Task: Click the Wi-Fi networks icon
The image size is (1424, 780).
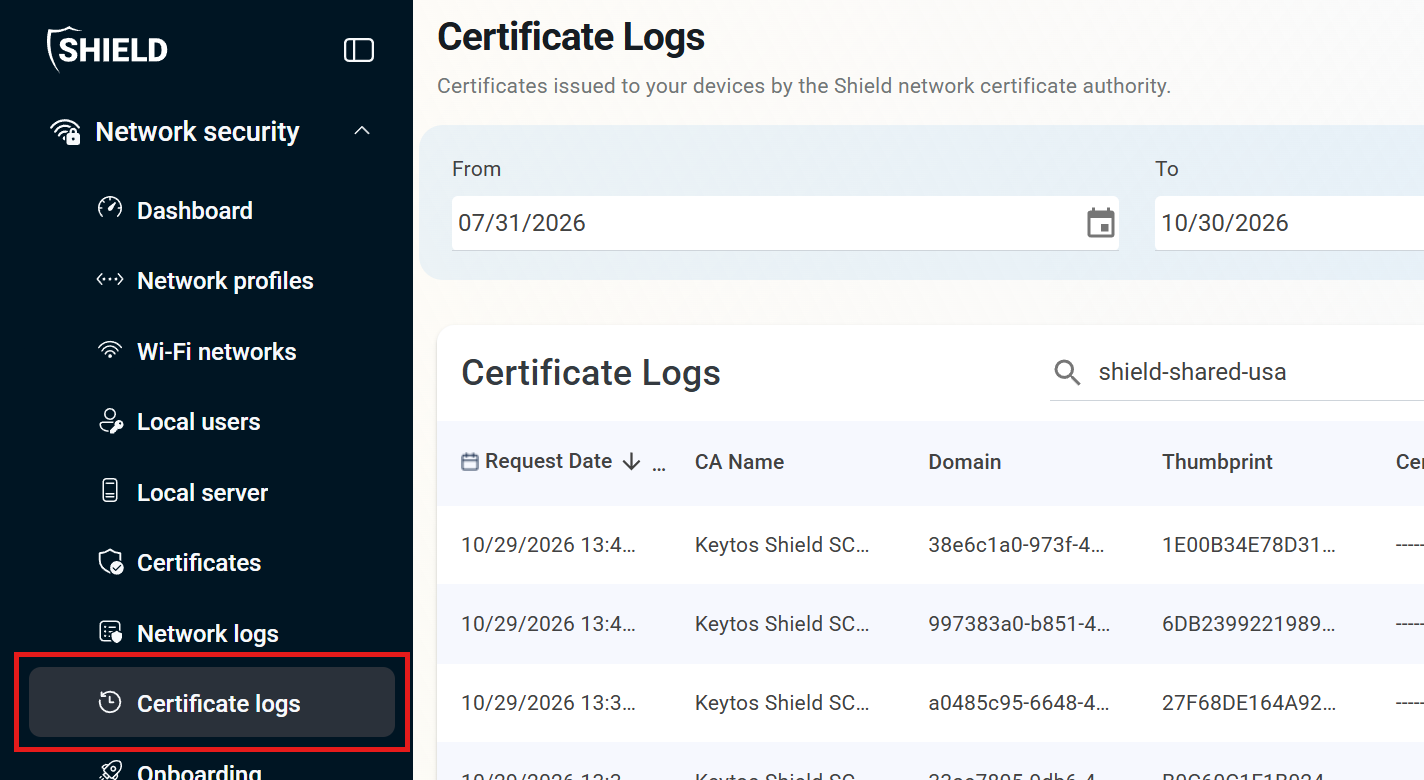Action: (x=110, y=350)
